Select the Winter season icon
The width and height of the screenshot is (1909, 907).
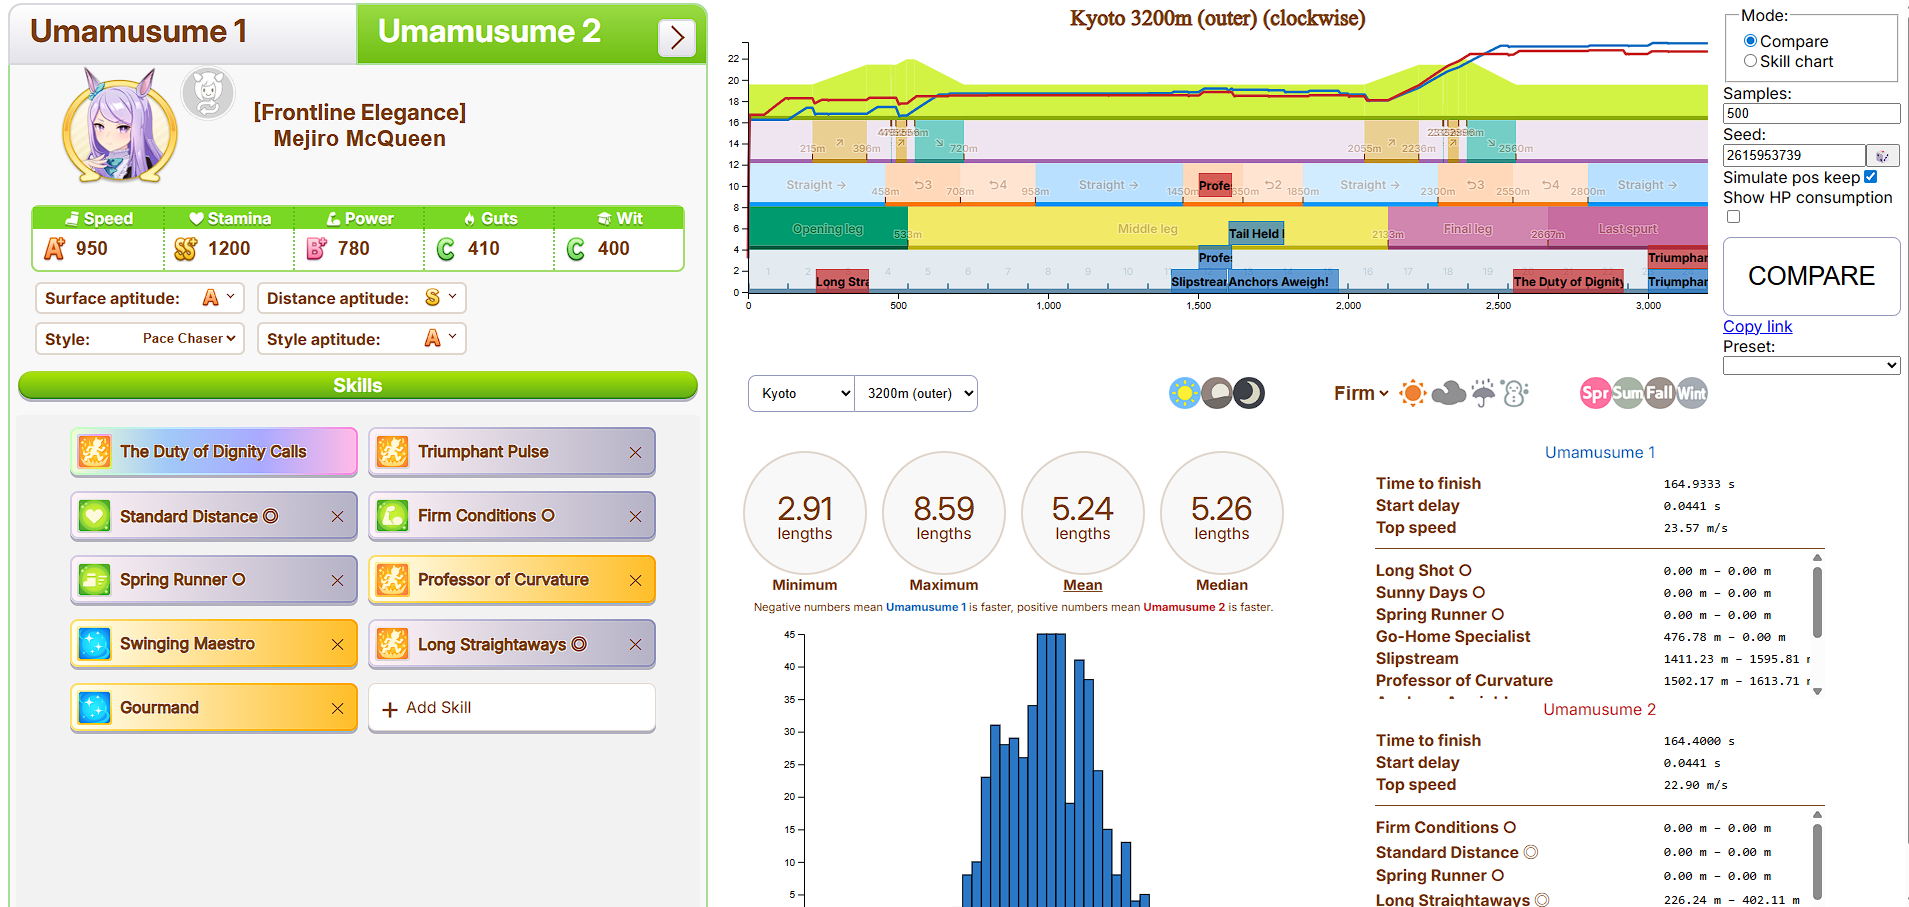pyautogui.click(x=1692, y=393)
